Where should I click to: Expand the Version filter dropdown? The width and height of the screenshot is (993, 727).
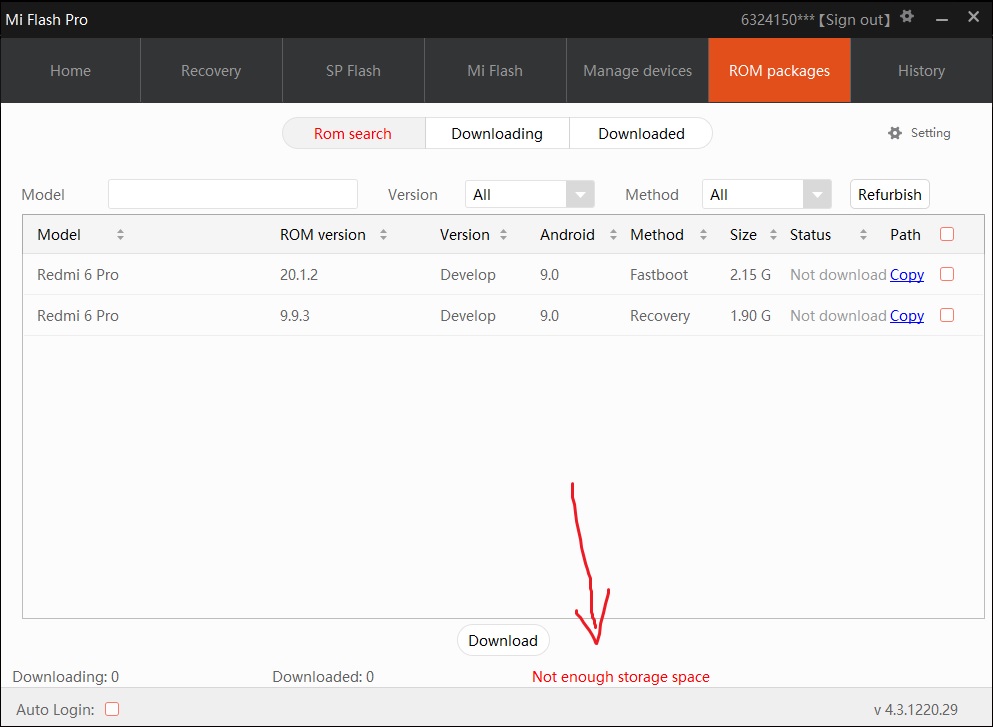580,195
